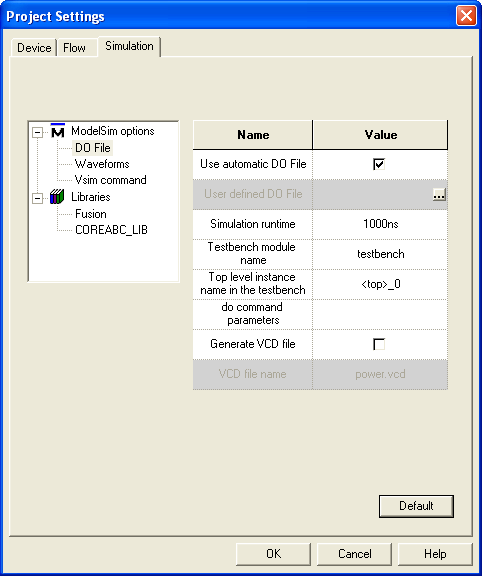This screenshot has width=482, height=576.
Task: Click the browse ellipsis button for DO File
Action: coord(439,194)
